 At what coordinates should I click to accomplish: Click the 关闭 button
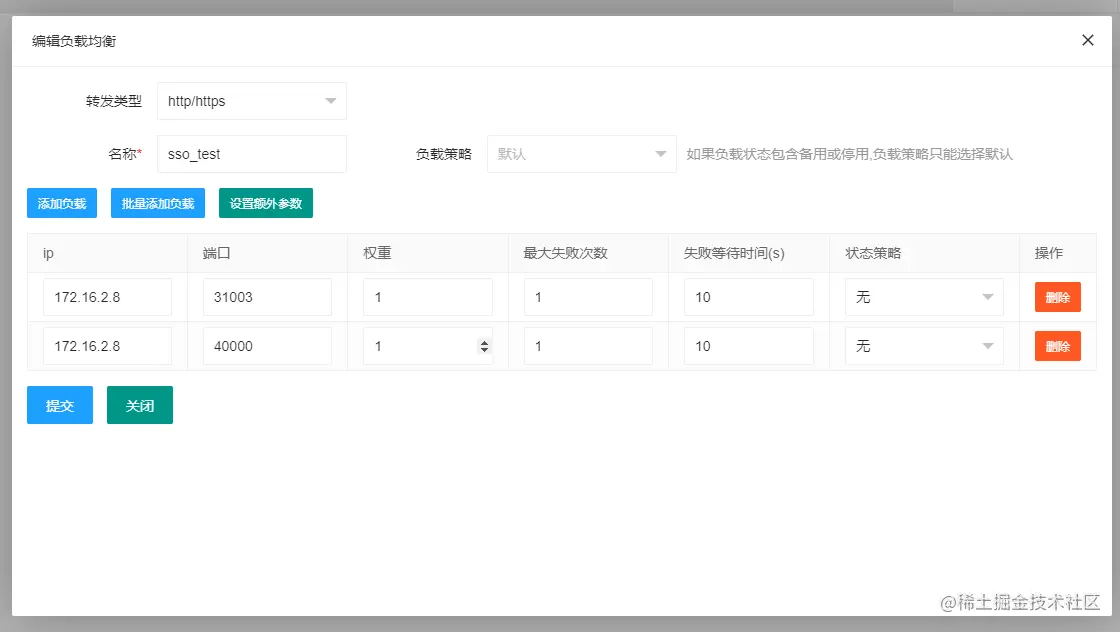pos(139,405)
